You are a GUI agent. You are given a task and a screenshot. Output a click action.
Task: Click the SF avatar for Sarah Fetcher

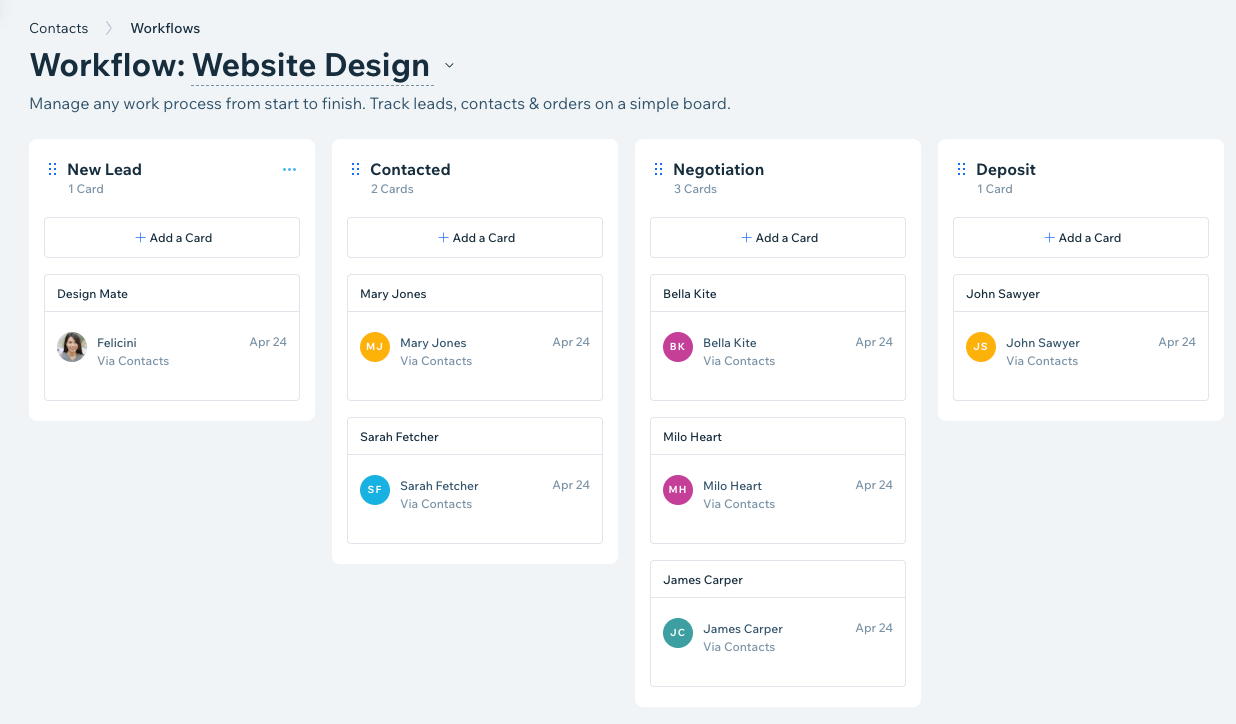tap(375, 490)
